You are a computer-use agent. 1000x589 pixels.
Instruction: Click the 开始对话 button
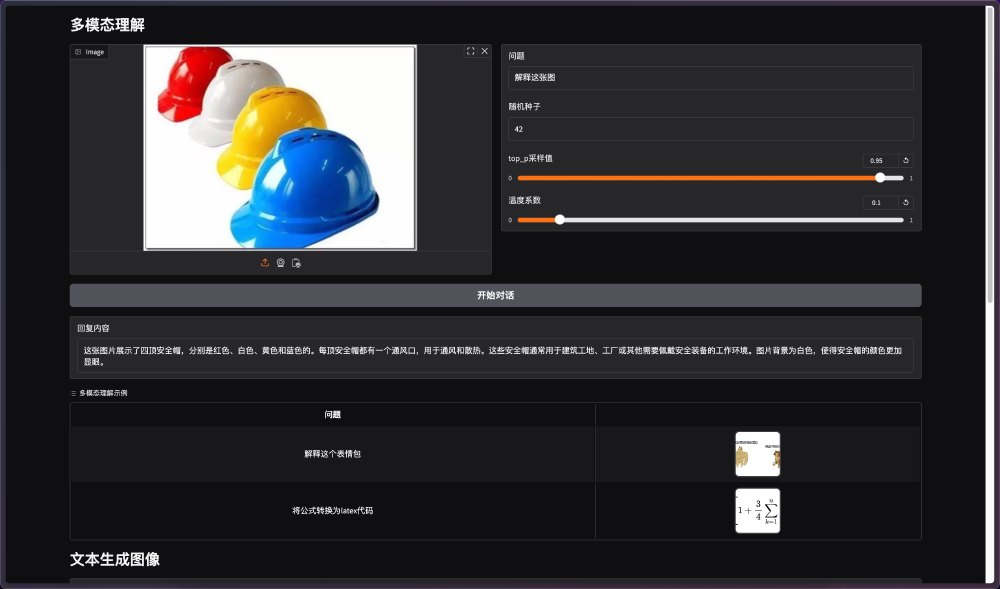pyautogui.click(x=497, y=295)
